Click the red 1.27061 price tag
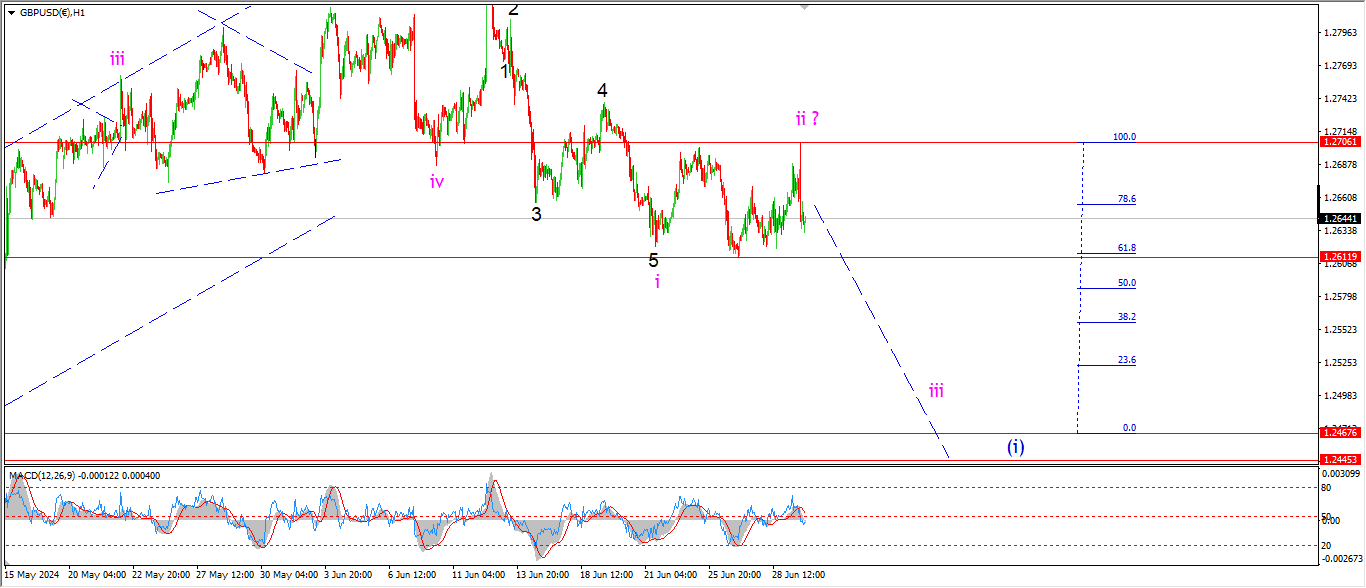The image size is (1366, 588). coord(1339,142)
